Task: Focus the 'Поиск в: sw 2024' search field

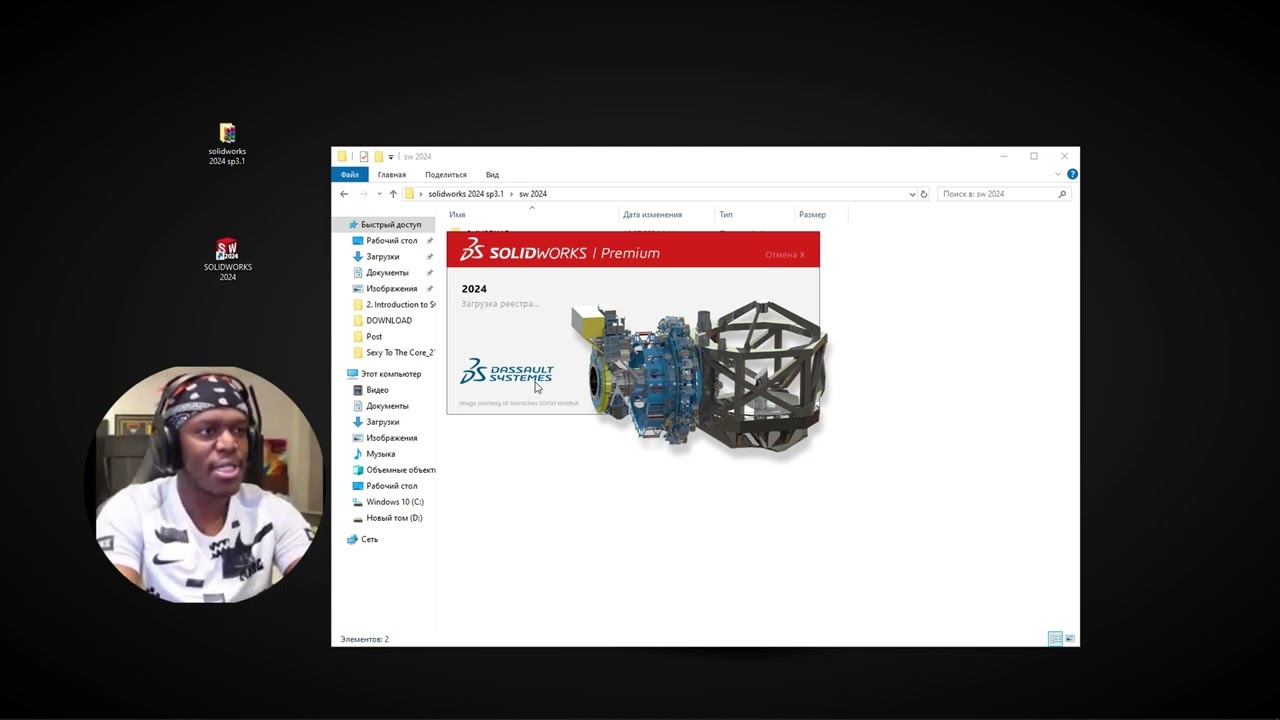Action: click(1004, 194)
